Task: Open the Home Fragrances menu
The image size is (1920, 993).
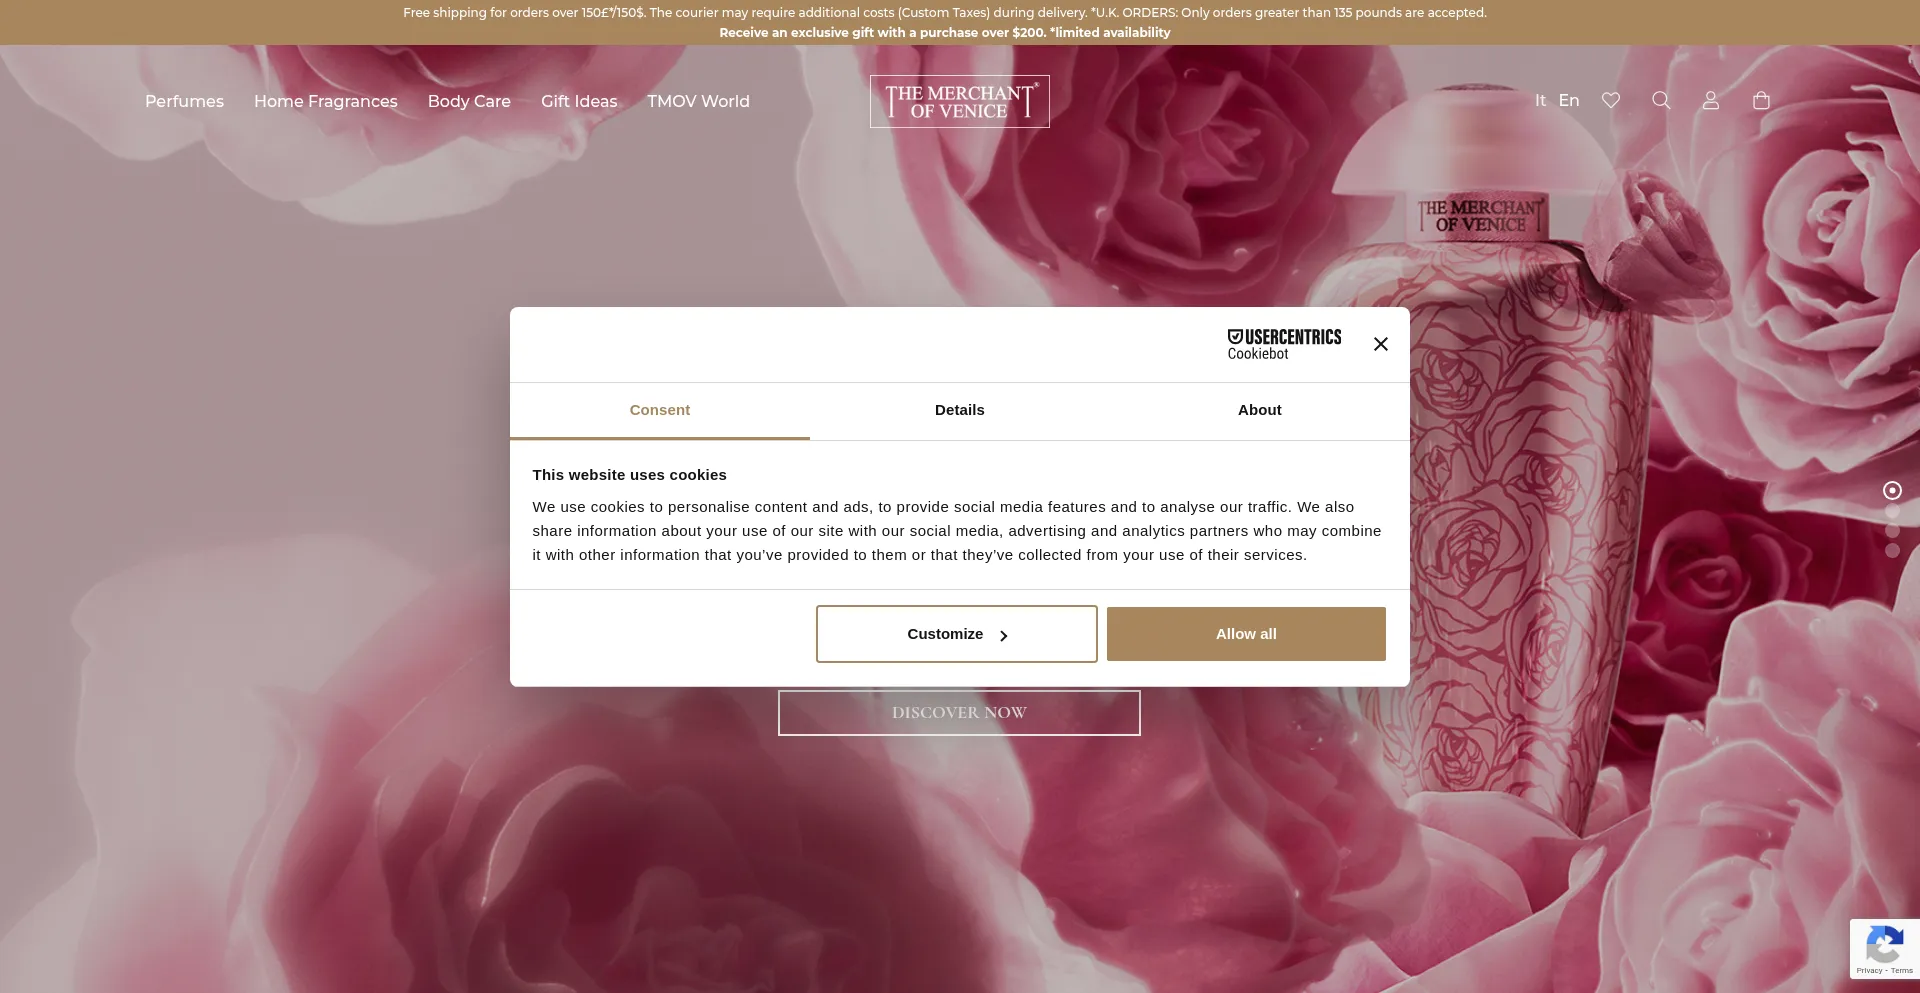Action: [x=325, y=101]
